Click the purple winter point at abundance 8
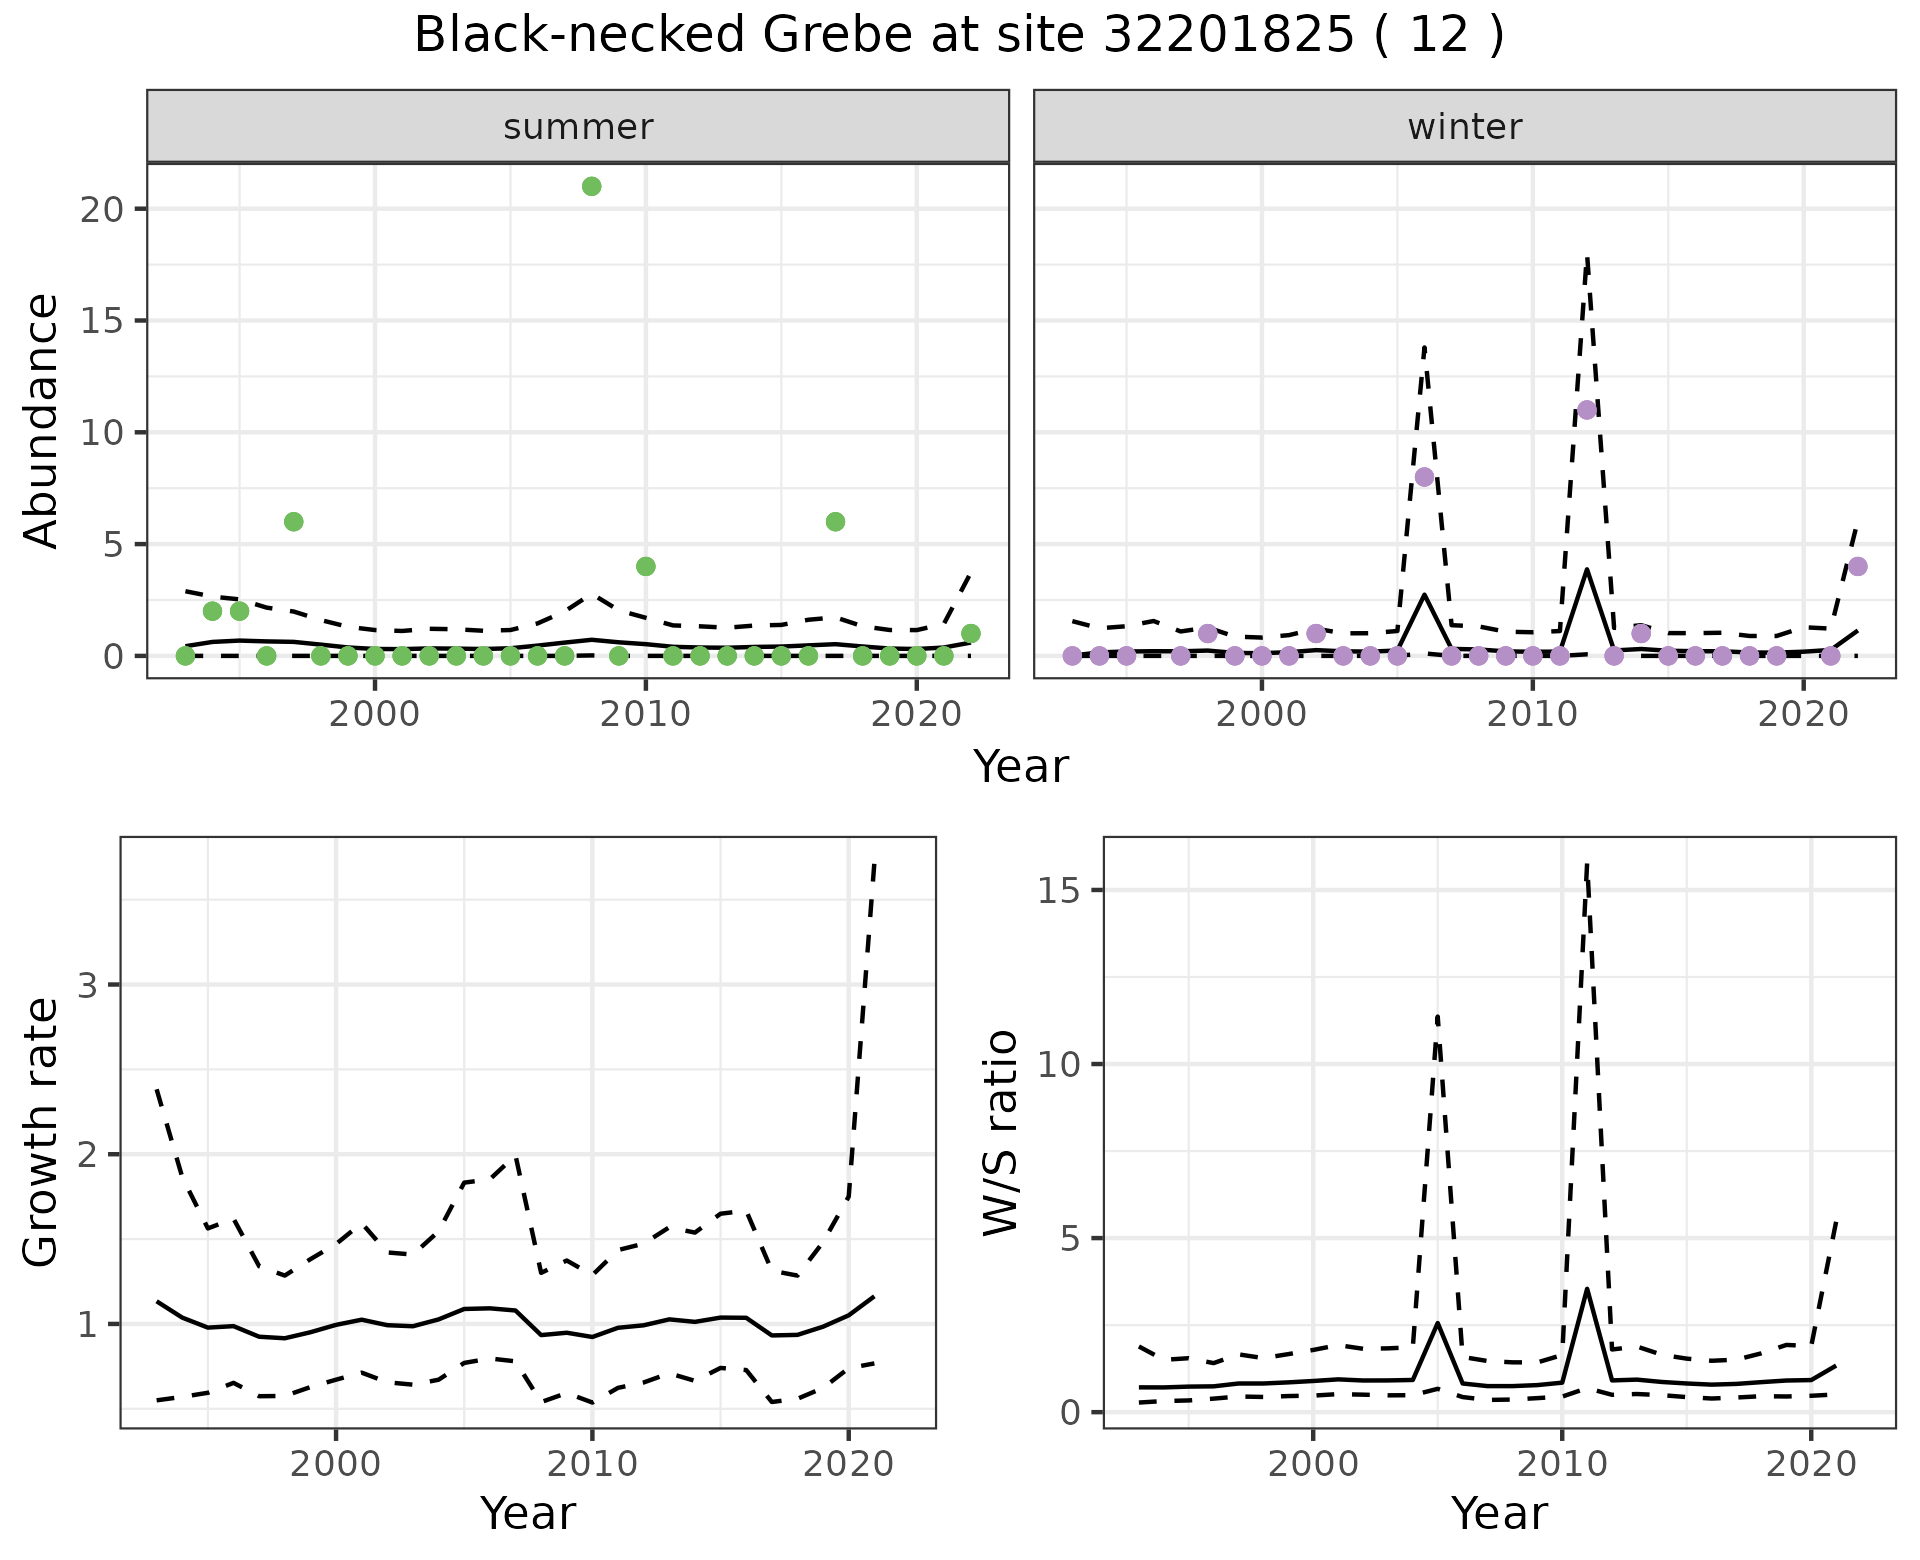The height and width of the screenshot is (1560, 1920). (1424, 477)
